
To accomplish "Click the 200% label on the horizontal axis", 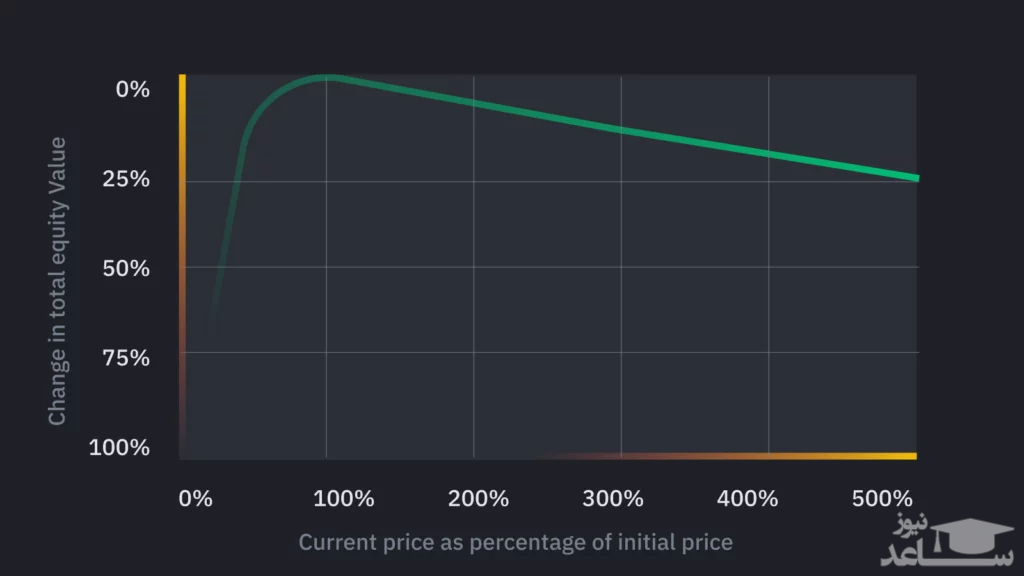I will point(478,498).
